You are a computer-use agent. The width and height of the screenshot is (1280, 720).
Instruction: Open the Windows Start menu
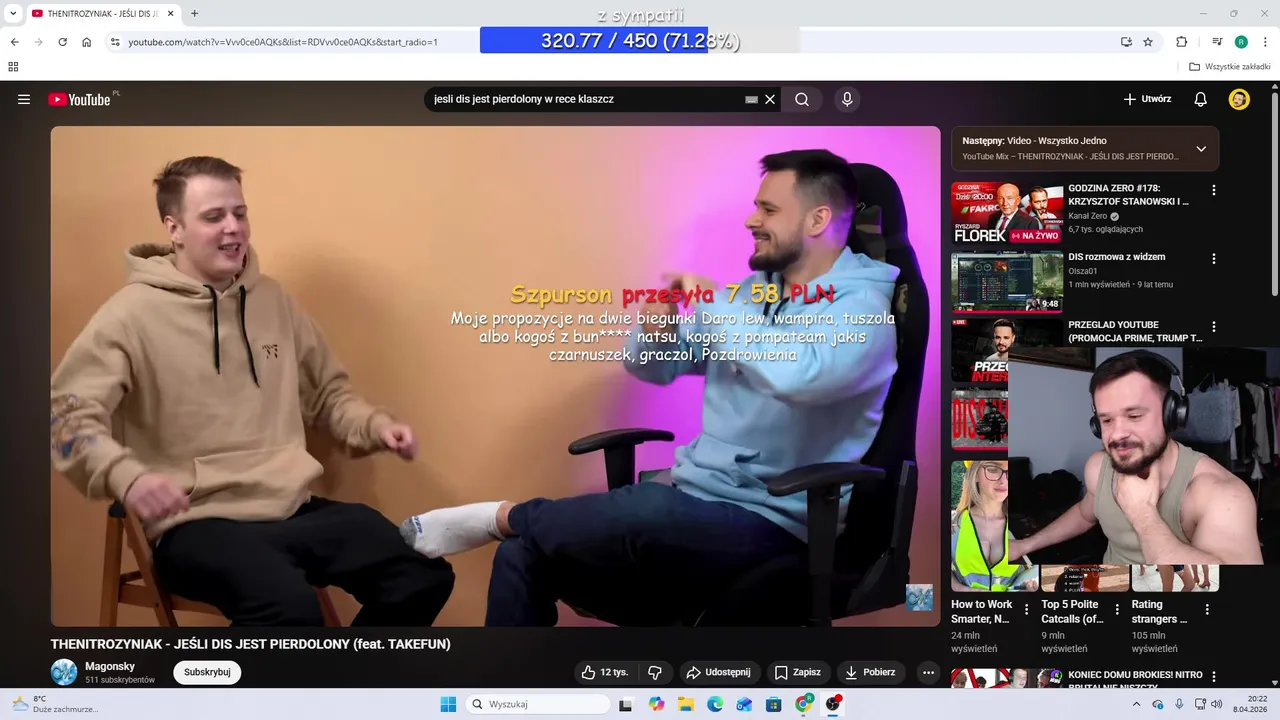click(x=448, y=704)
